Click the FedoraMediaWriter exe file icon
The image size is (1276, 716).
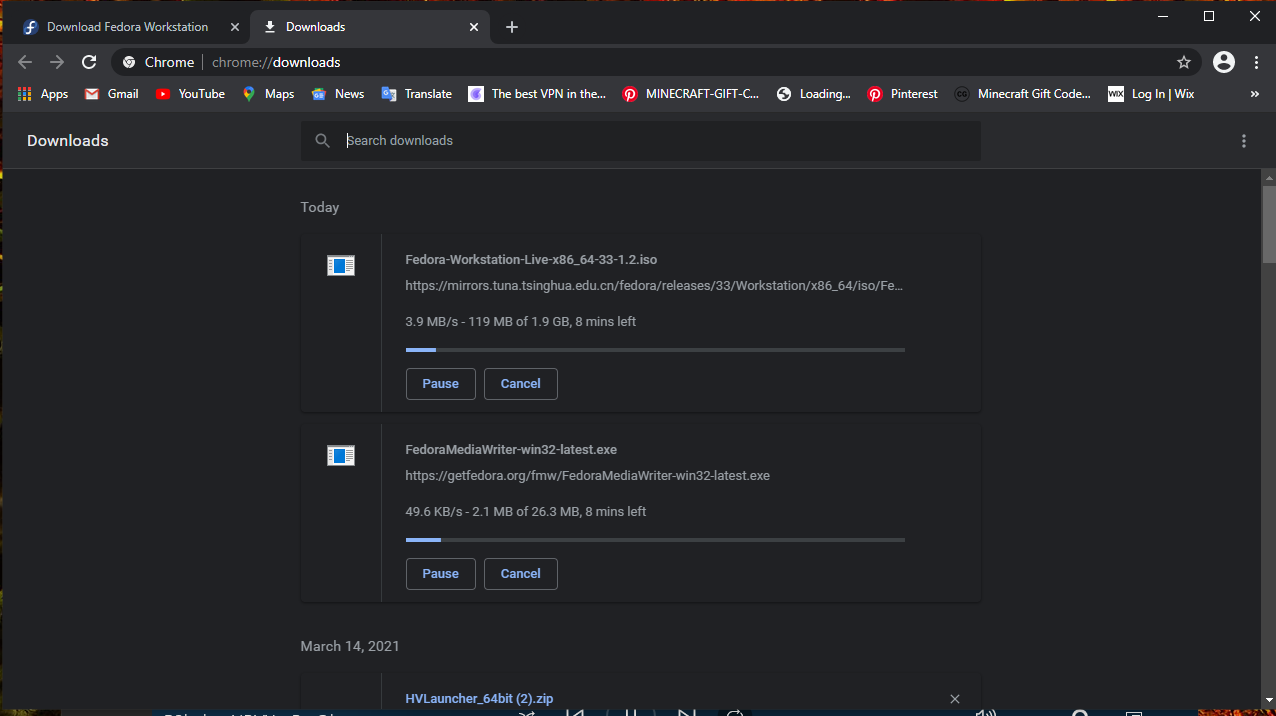pos(341,456)
